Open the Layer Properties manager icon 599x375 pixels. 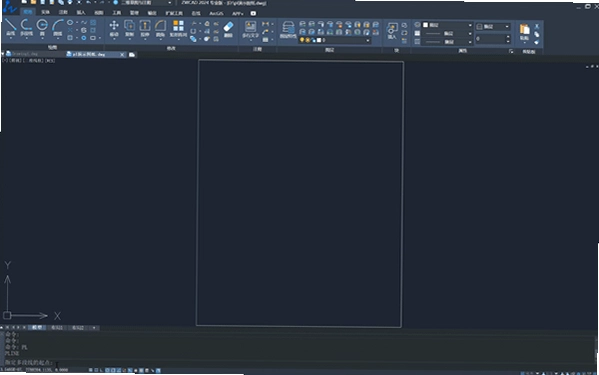pos(288,30)
